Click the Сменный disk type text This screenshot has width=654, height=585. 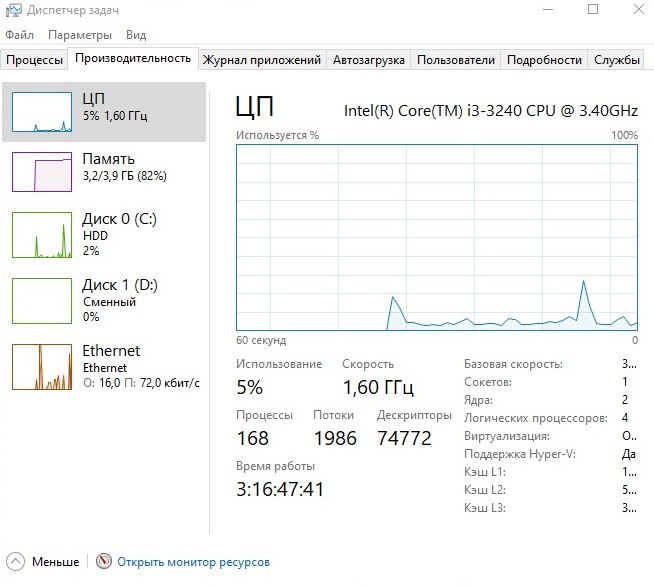coord(109,302)
